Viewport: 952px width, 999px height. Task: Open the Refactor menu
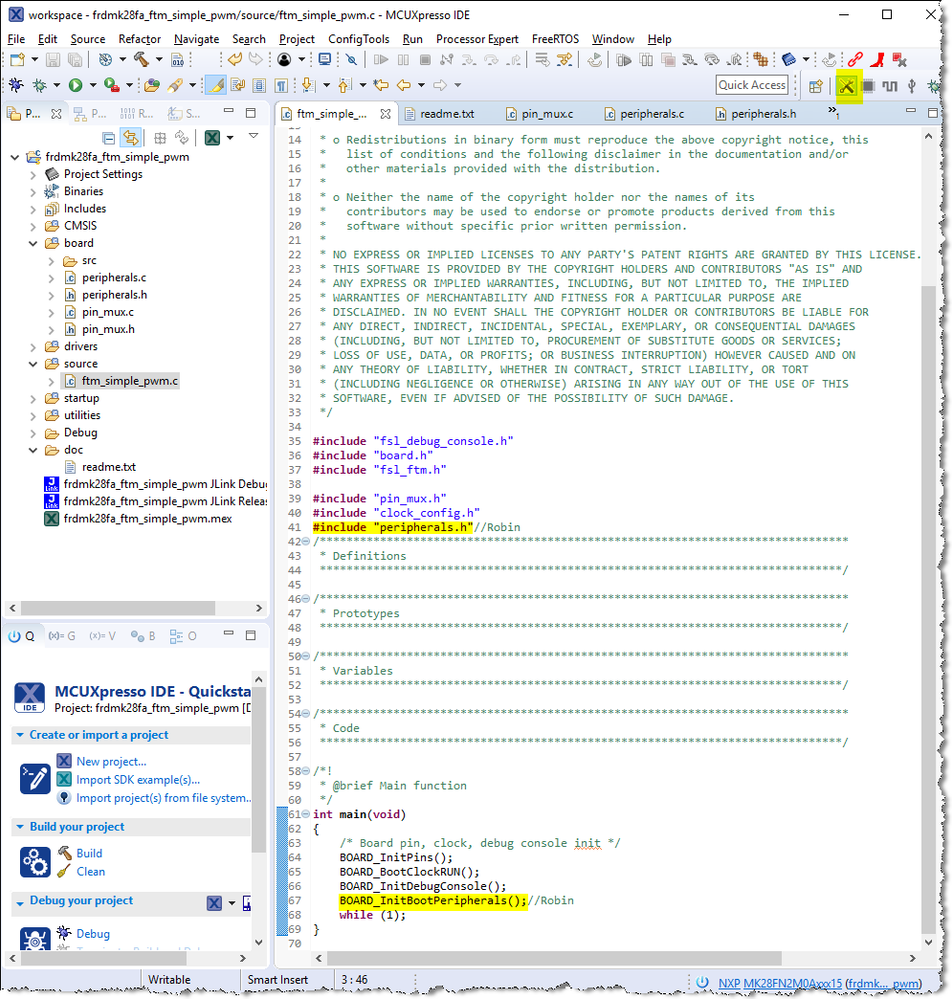click(139, 39)
